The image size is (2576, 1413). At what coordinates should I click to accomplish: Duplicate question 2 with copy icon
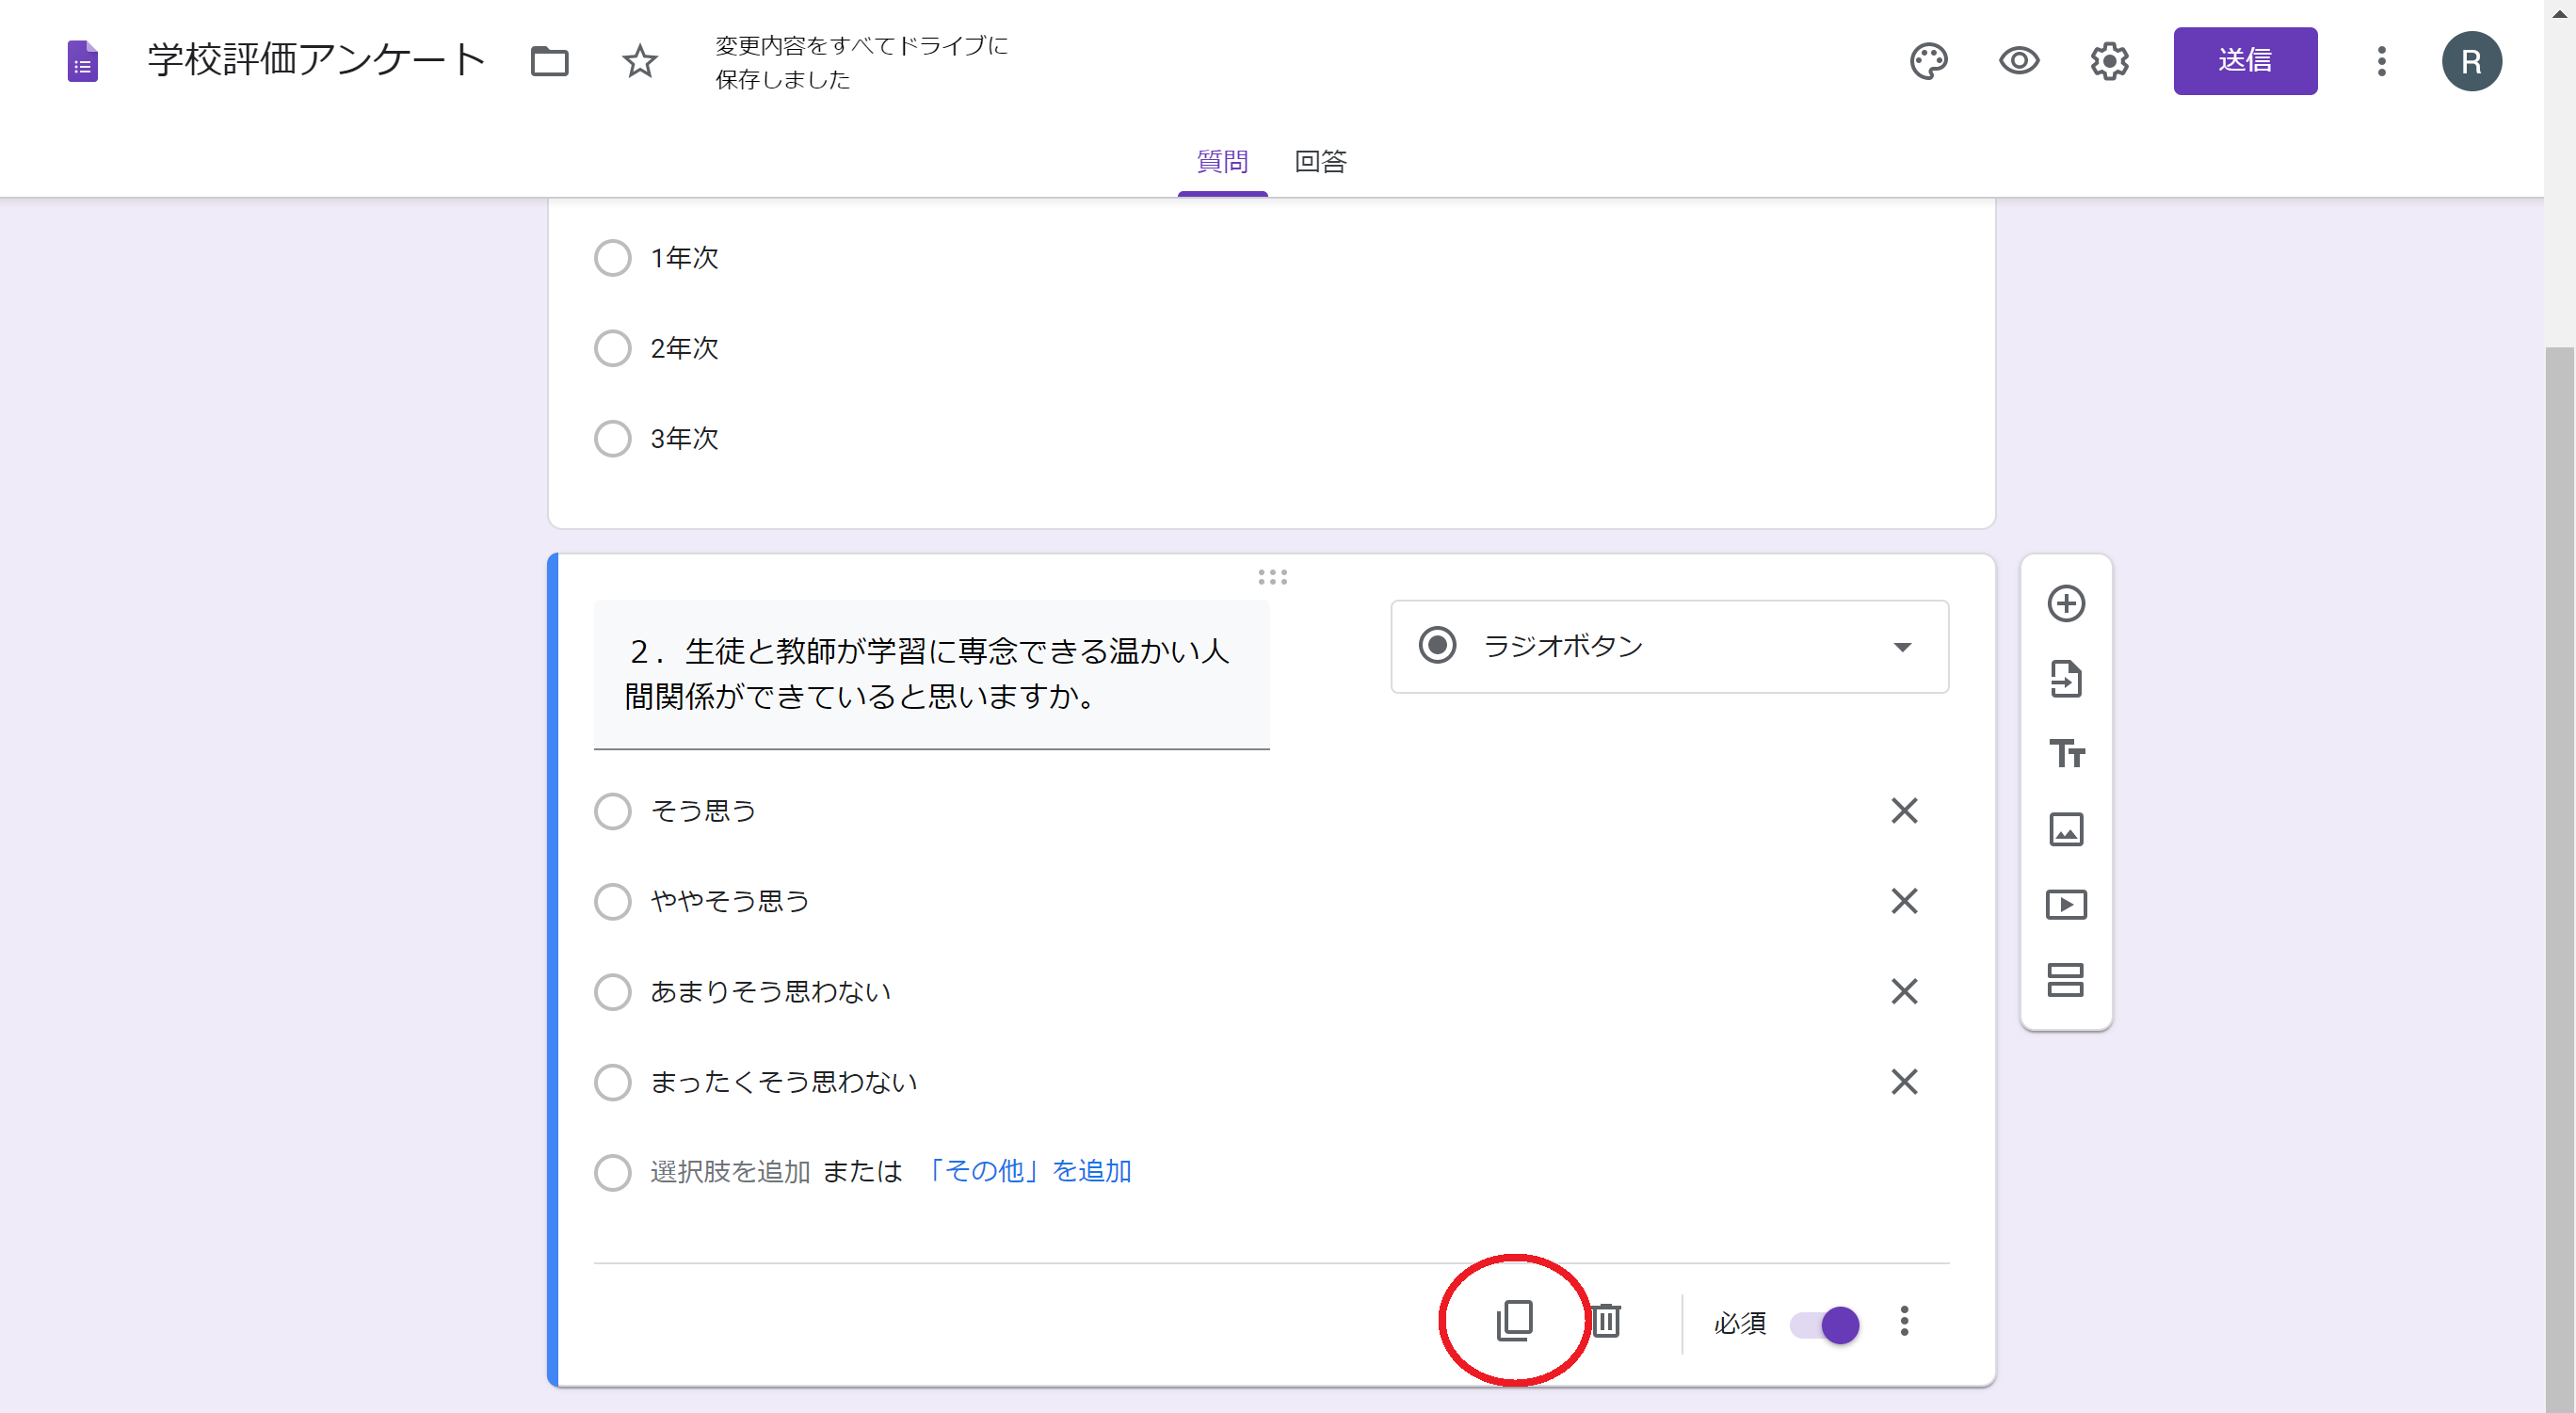[1514, 1321]
